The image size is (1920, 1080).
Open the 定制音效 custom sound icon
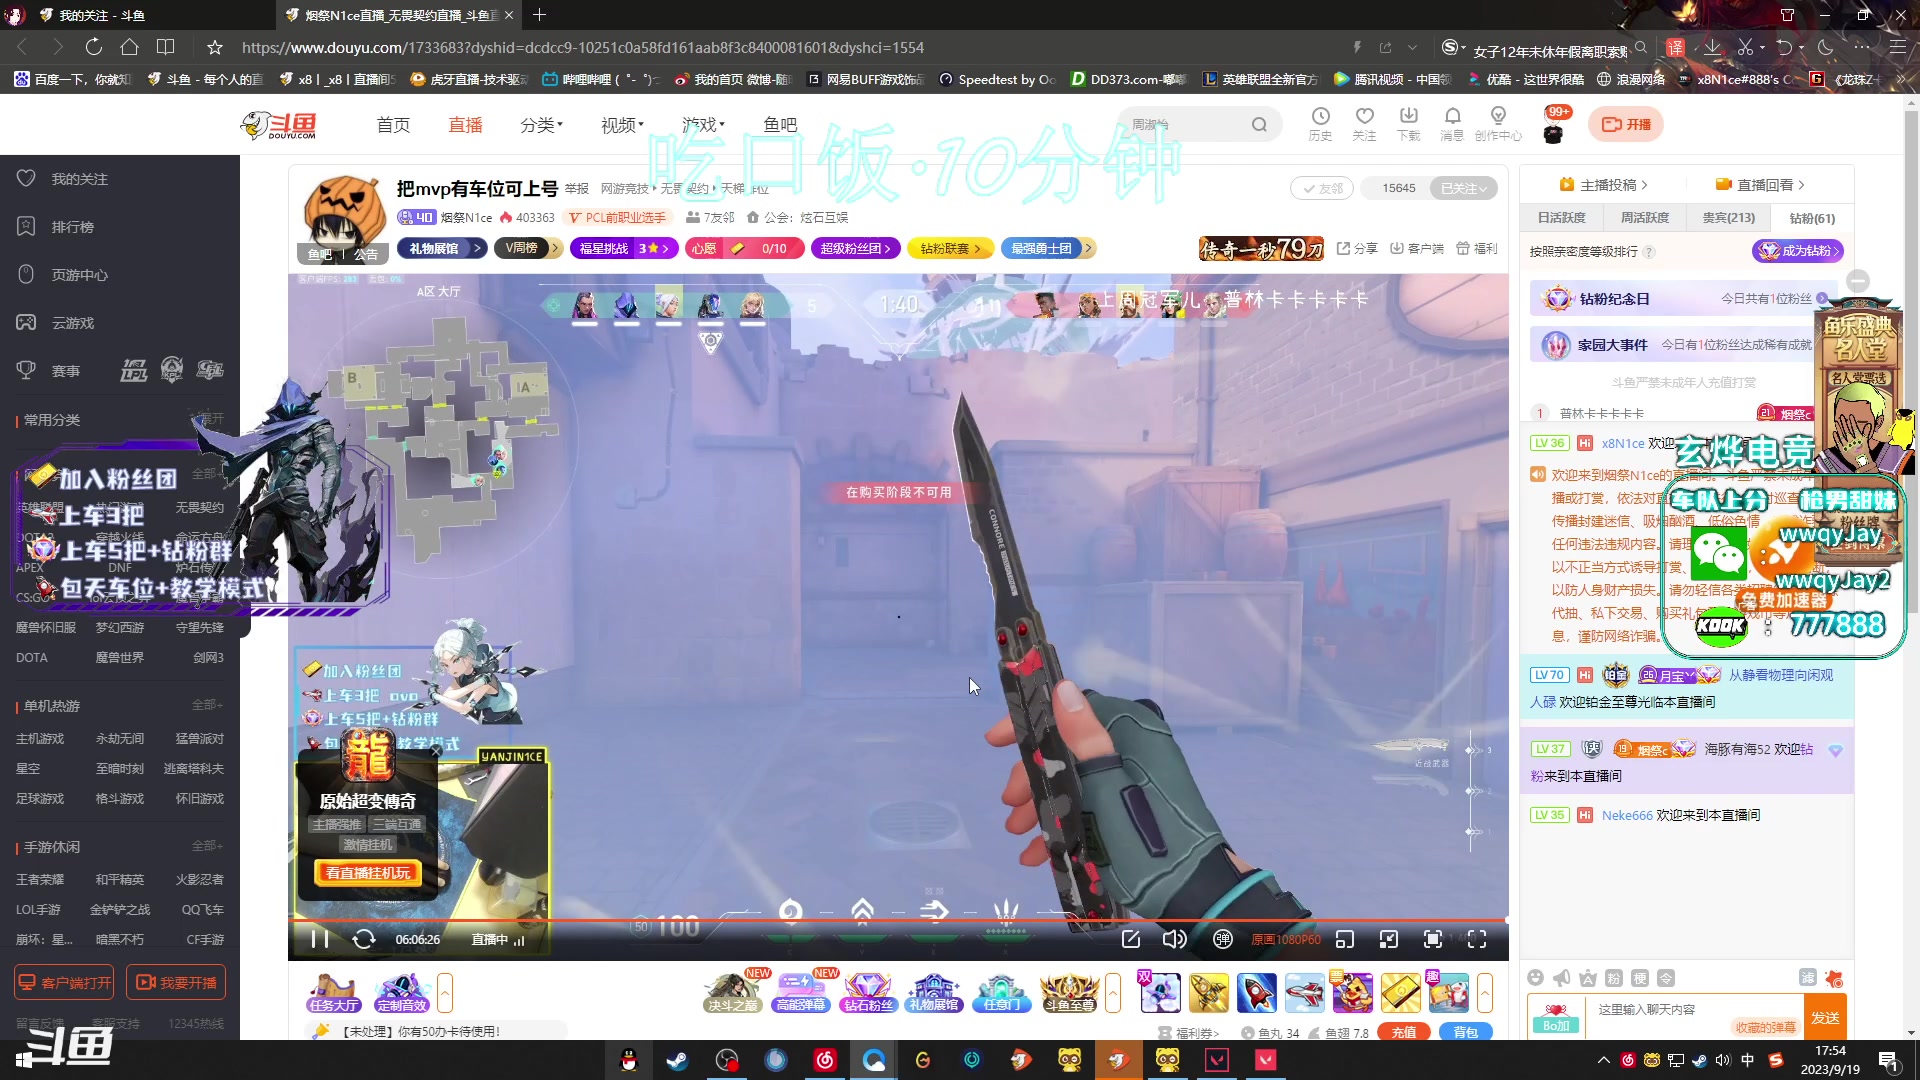[402, 993]
